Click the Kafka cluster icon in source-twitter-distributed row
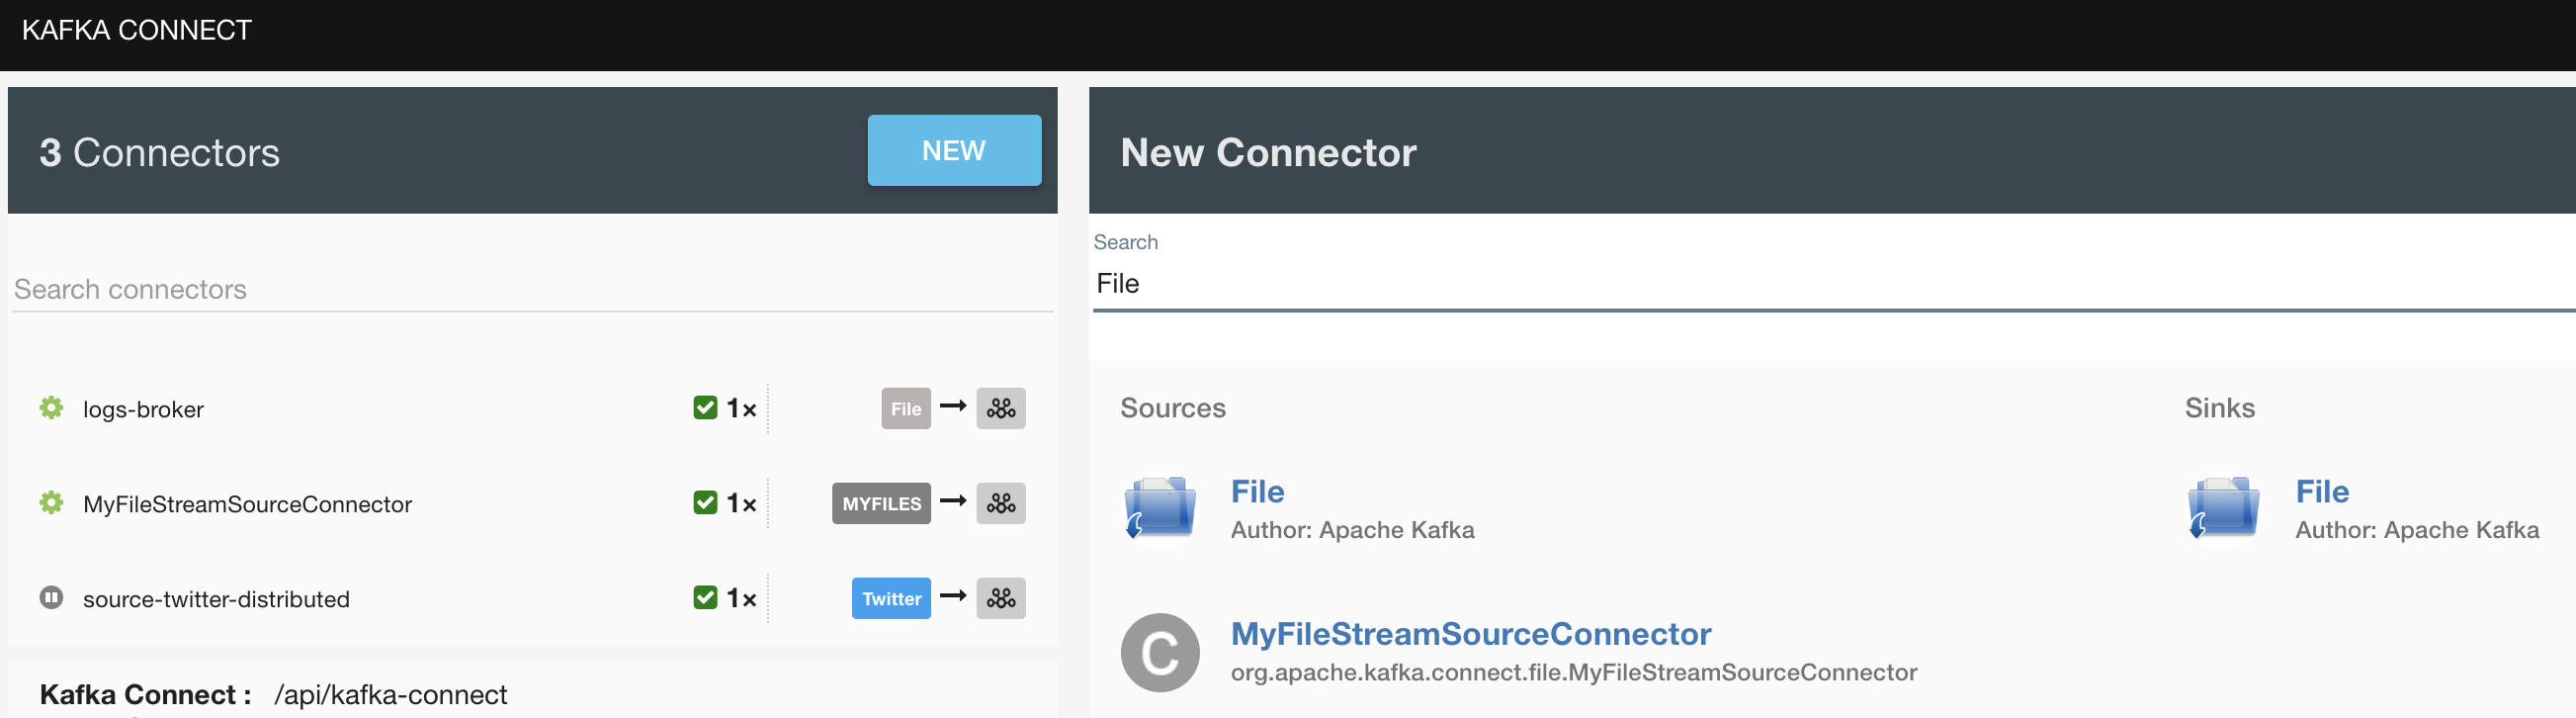The width and height of the screenshot is (2576, 718). (1000, 598)
